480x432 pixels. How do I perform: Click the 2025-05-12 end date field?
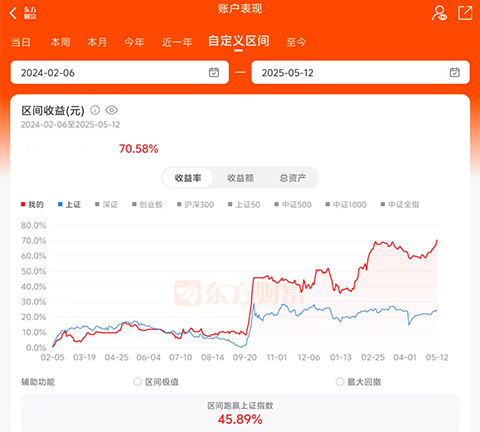pos(360,72)
